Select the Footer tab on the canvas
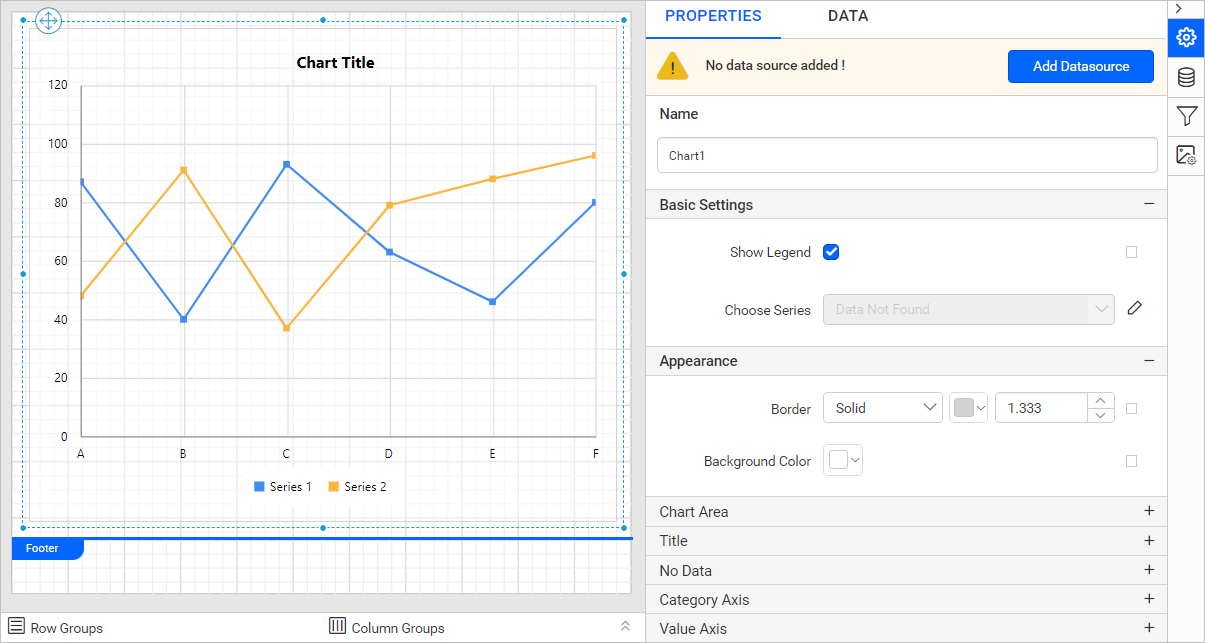Screen dimensions: 1205x643 [42, 548]
